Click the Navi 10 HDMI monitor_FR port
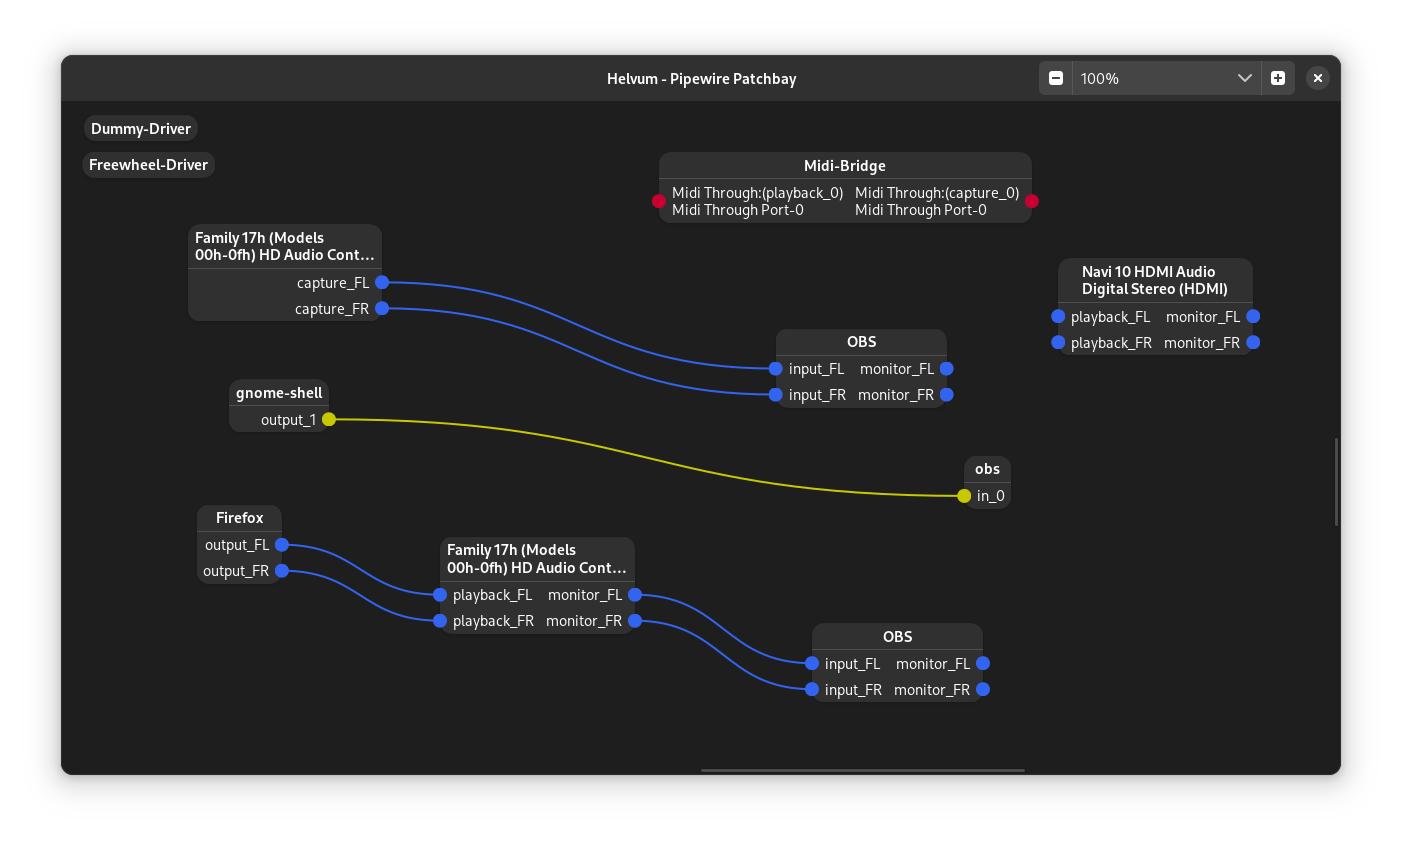This screenshot has width=1402, height=842. coord(1253,343)
